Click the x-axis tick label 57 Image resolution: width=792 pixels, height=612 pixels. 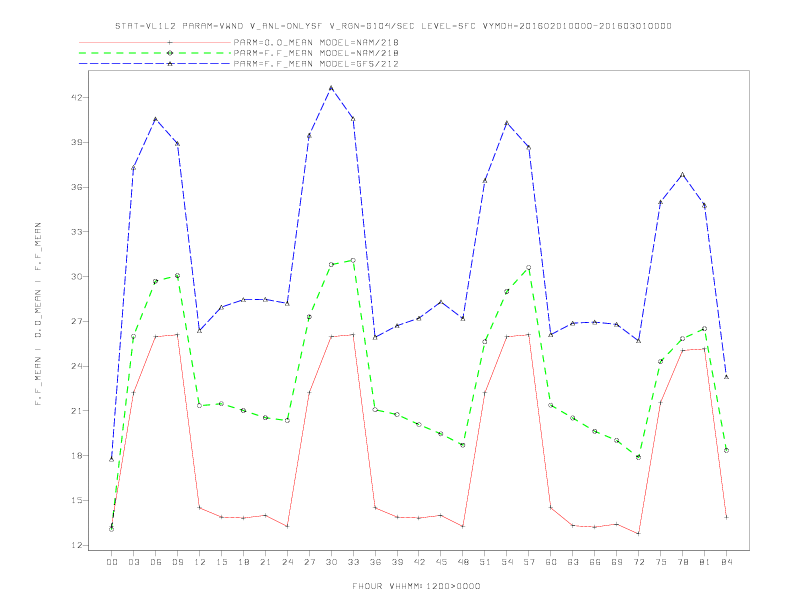(x=529, y=562)
